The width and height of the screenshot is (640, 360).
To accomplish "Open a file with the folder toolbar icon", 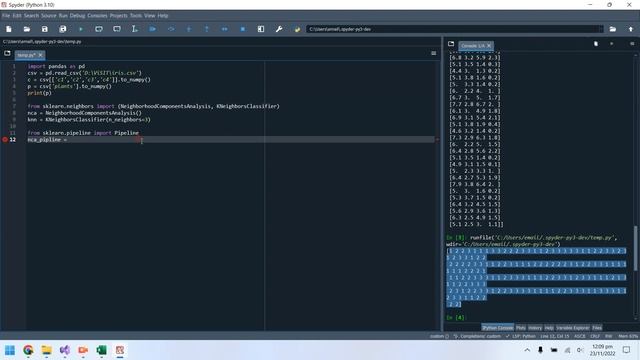I will 27,29.
